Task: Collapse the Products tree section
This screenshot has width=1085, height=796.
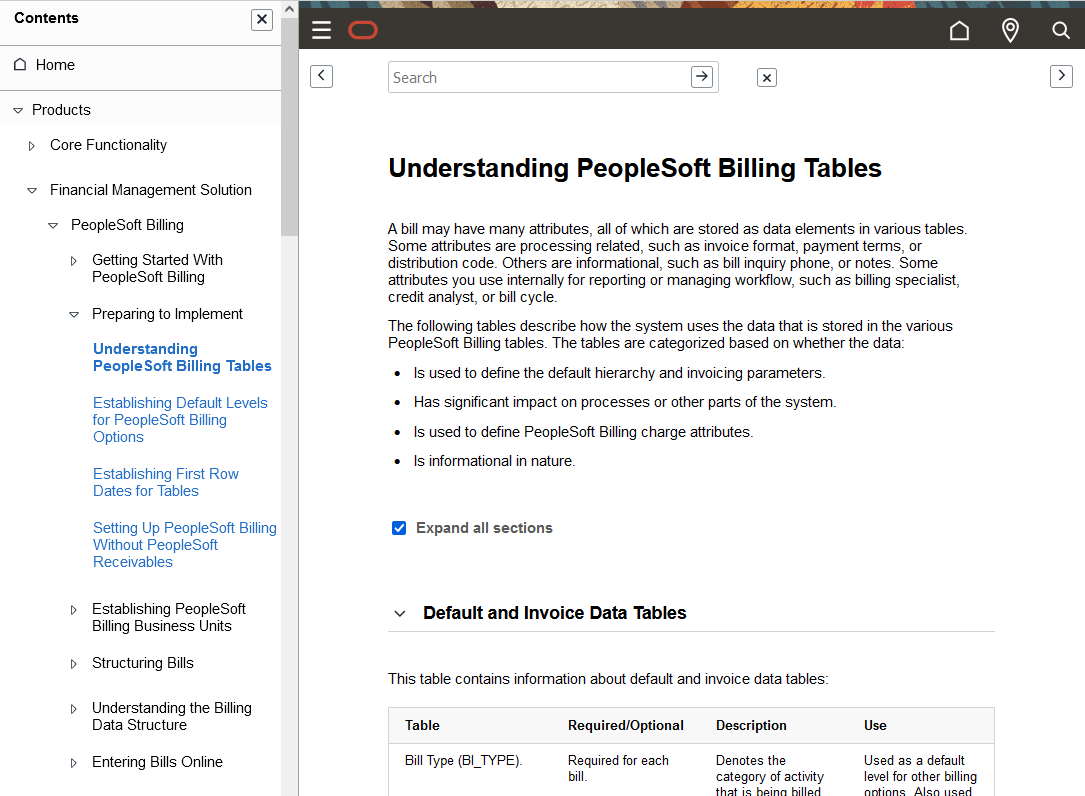Action: [16, 110]
